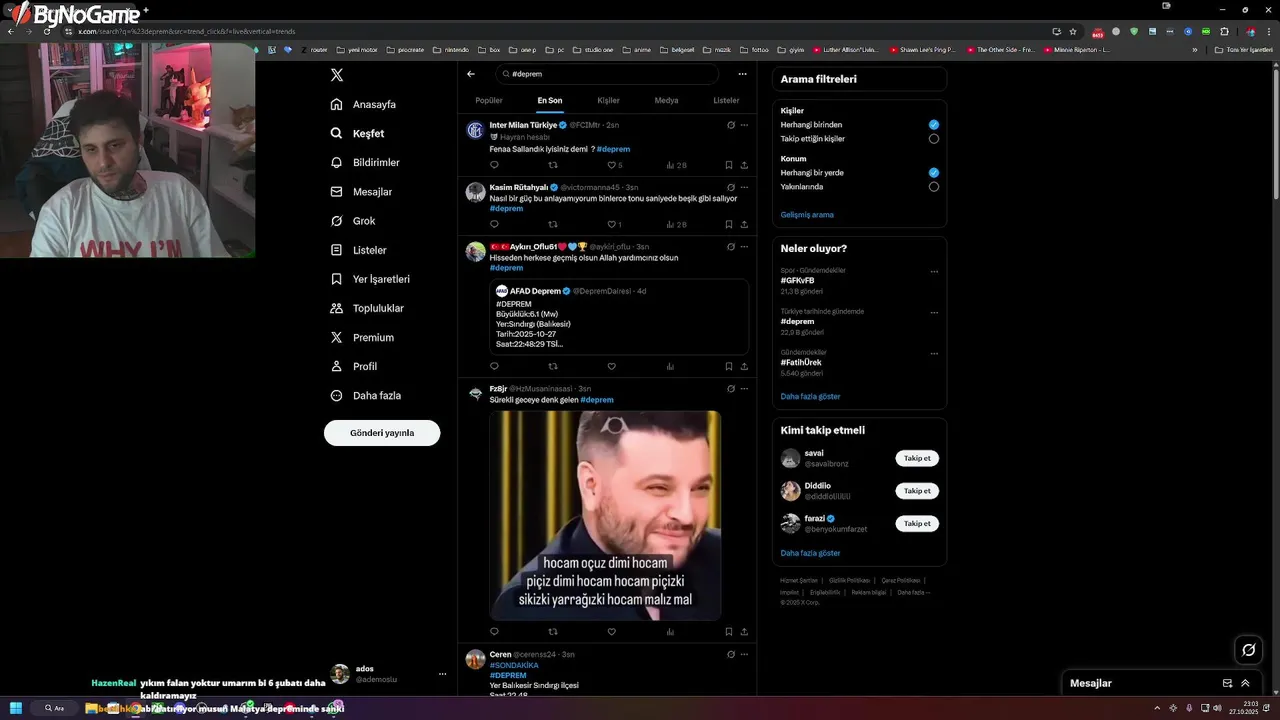This screenshot has height=720, width=1280.
Task: Open Gelişmiş arama link
Action: (807, 215)
